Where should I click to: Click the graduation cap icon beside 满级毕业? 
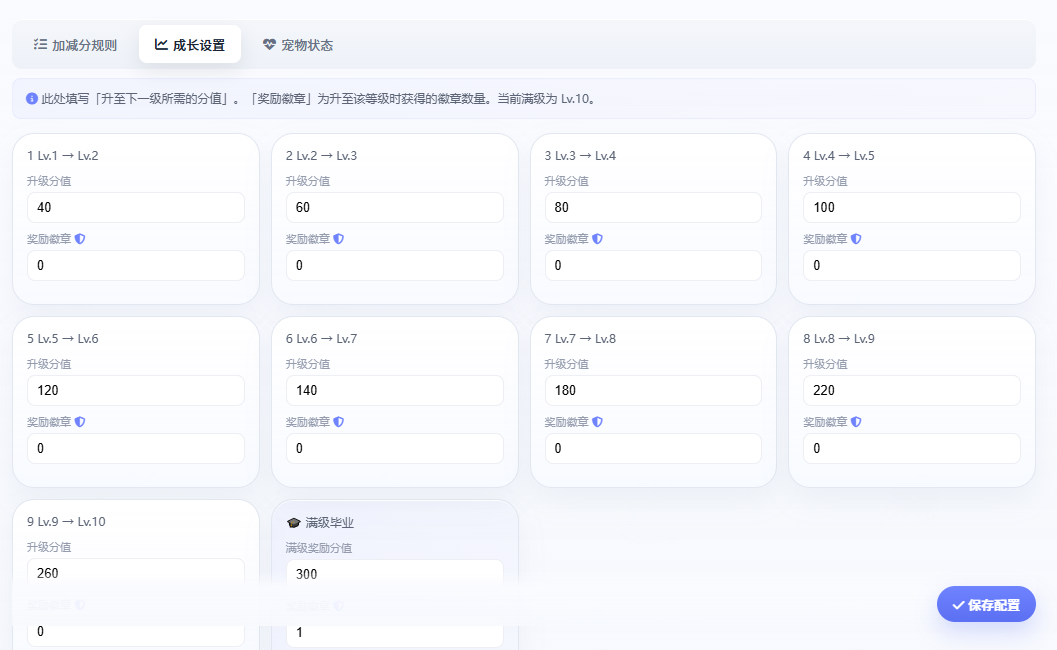pyautogui.click(x=293, y=523)
